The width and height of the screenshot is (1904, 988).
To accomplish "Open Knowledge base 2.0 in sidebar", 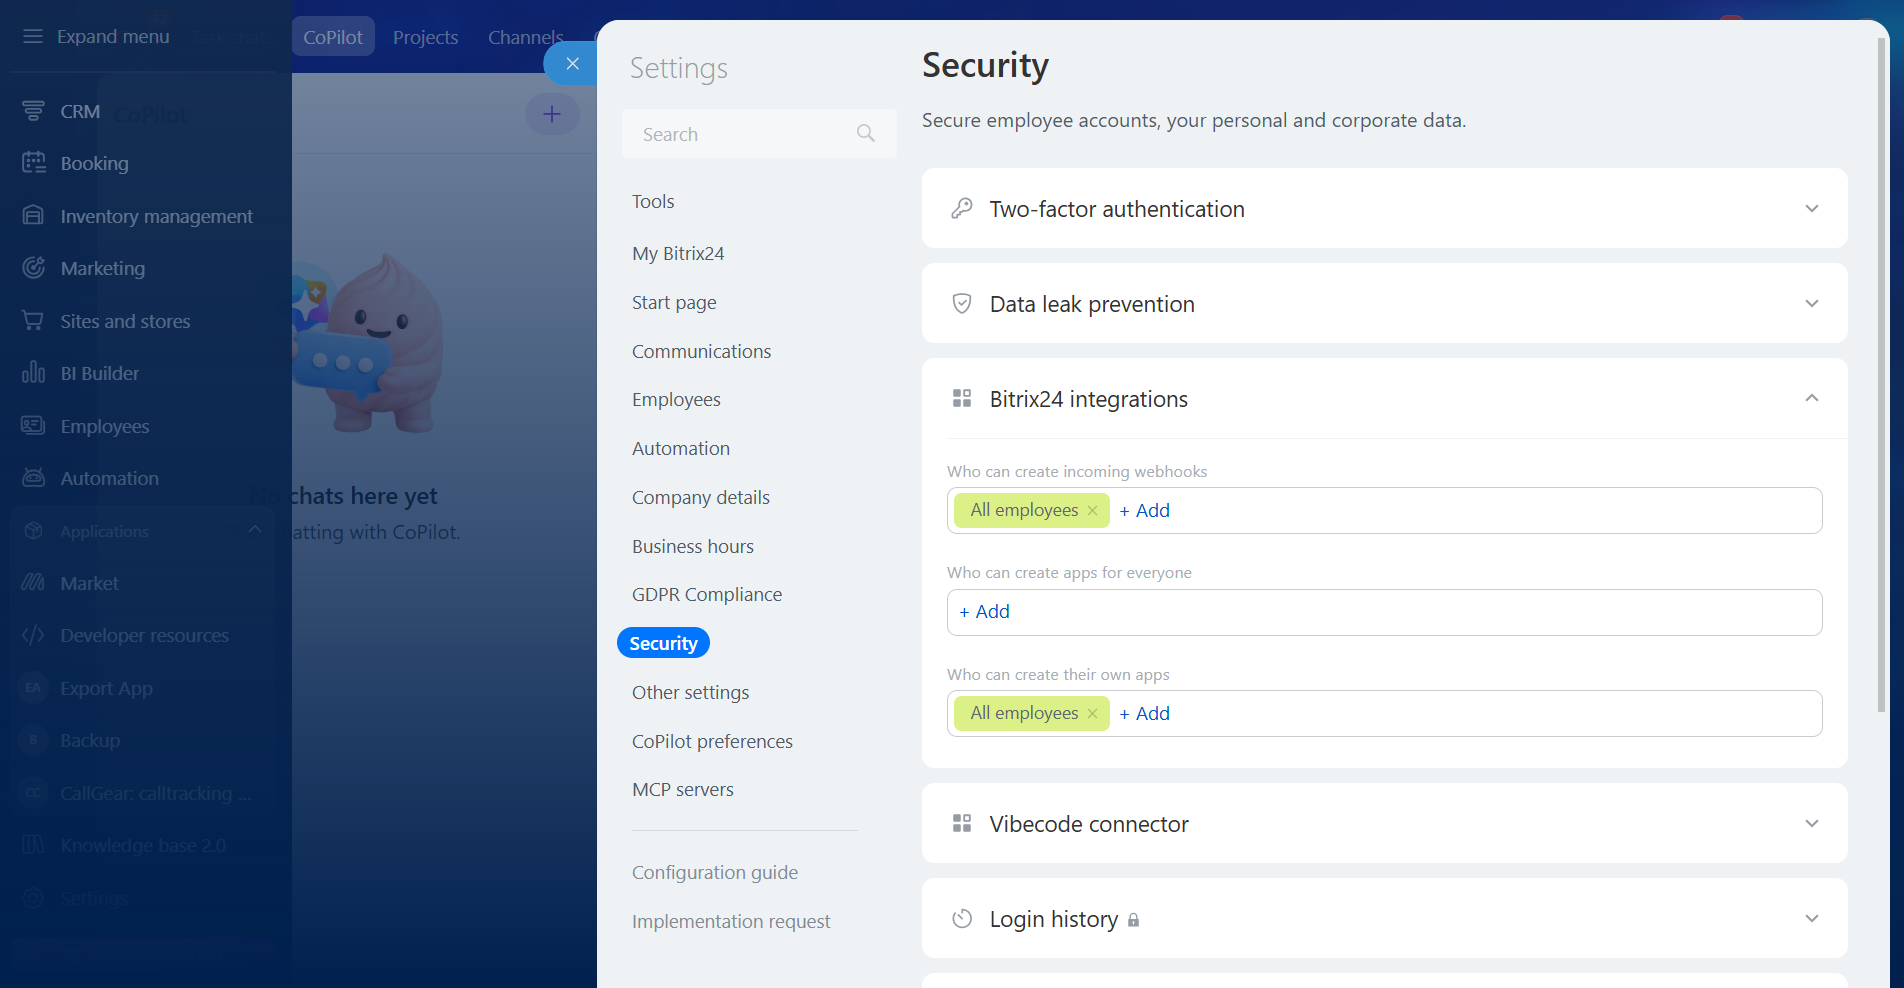I will click(x=142, y=845).
